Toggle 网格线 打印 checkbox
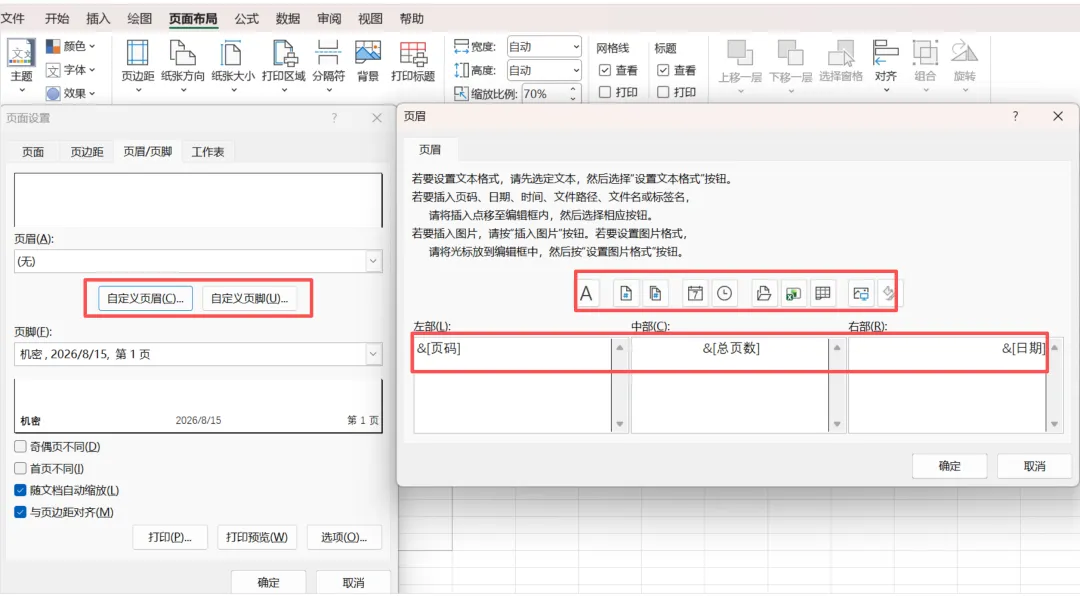This screenshot has width=1080, height=602. pyautogui.click(x=605, y=92)
